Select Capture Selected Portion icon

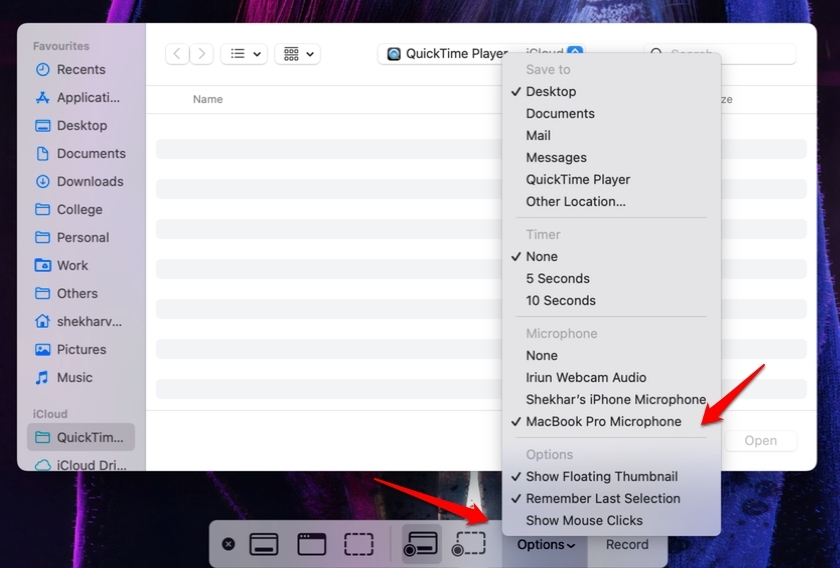[x=358, y=544]
